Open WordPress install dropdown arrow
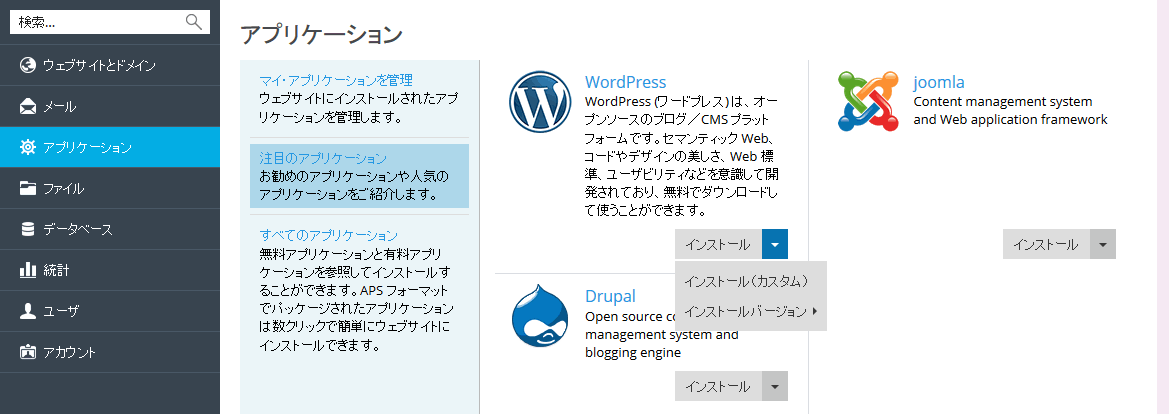The image size is (1169, 414). (x=775, y=244)
